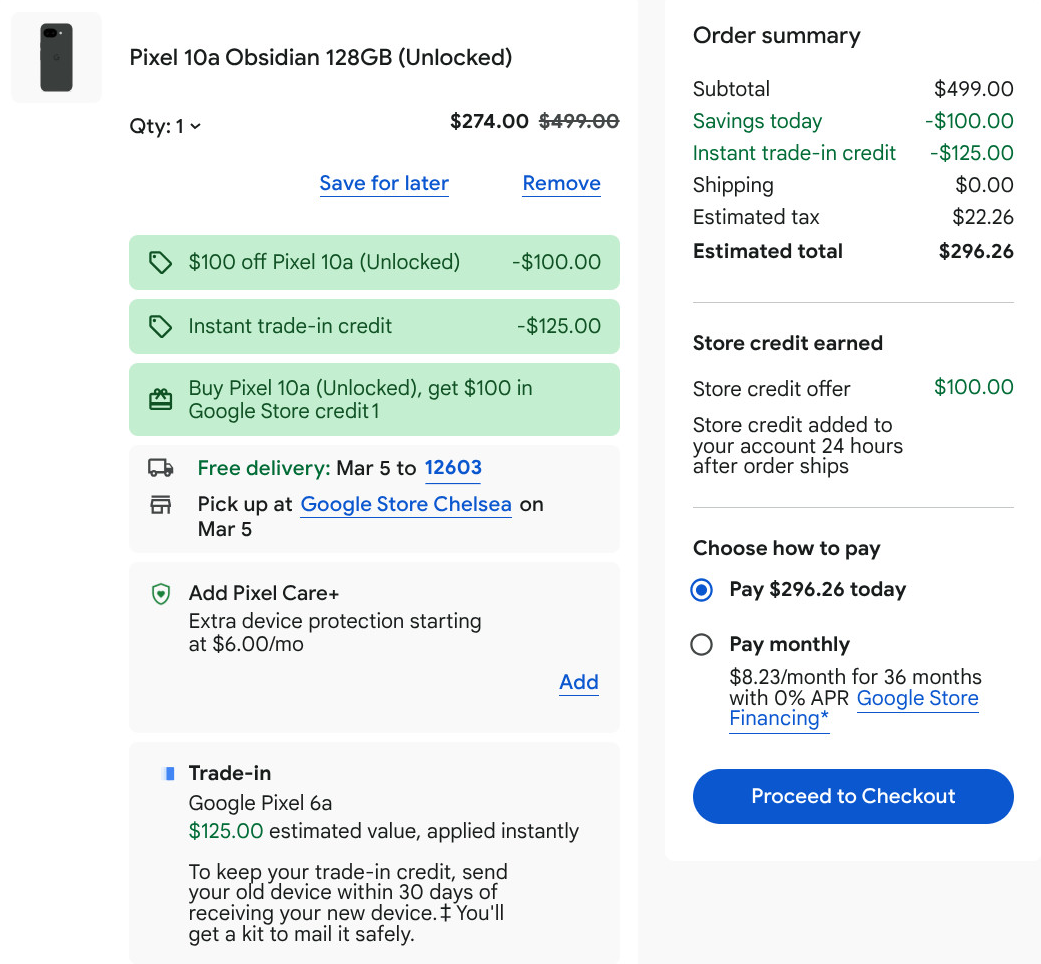Click the Pixel Care+ shield icon
This screenshot has width=1041, height=964.
click(x=160, y=593)
